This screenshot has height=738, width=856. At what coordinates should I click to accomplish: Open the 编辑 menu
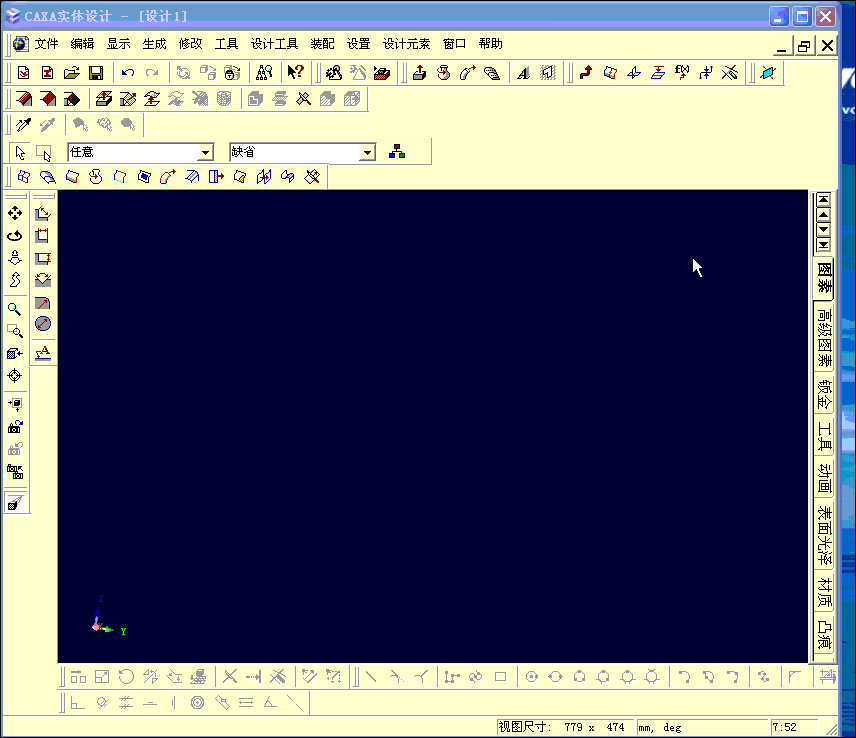tap(82, 44)
